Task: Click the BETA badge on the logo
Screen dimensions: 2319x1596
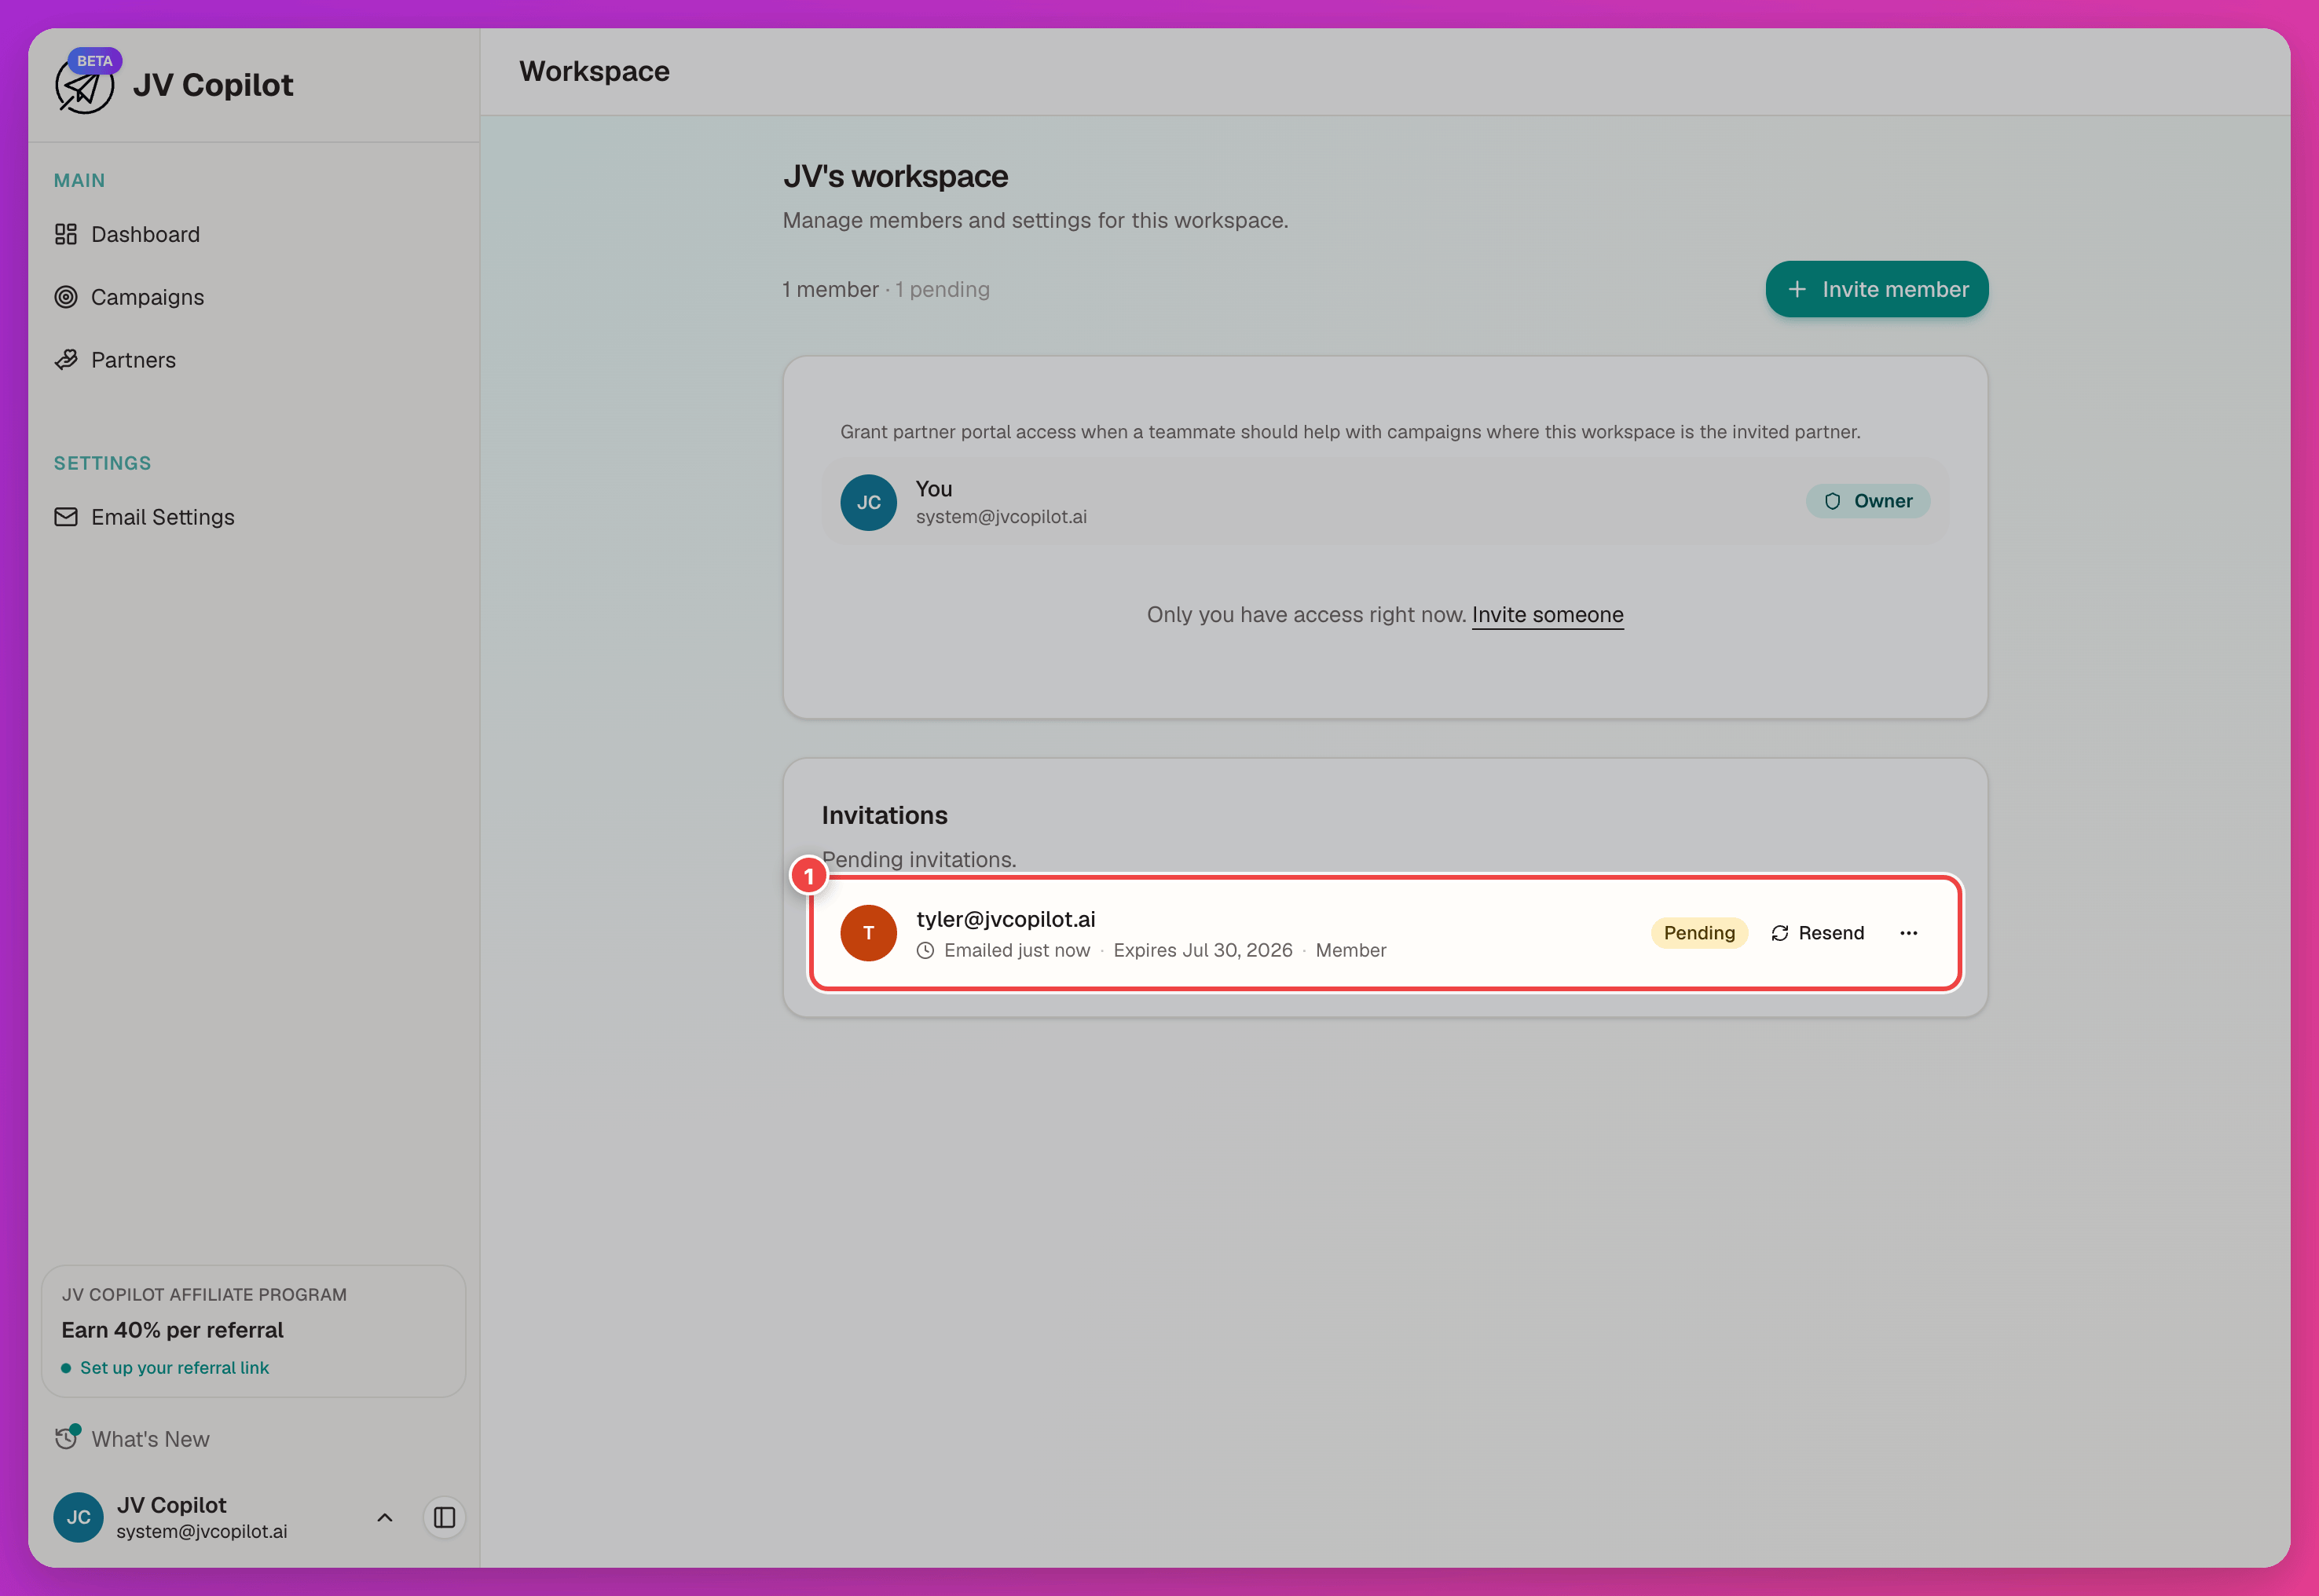Action: click(95, 61)
